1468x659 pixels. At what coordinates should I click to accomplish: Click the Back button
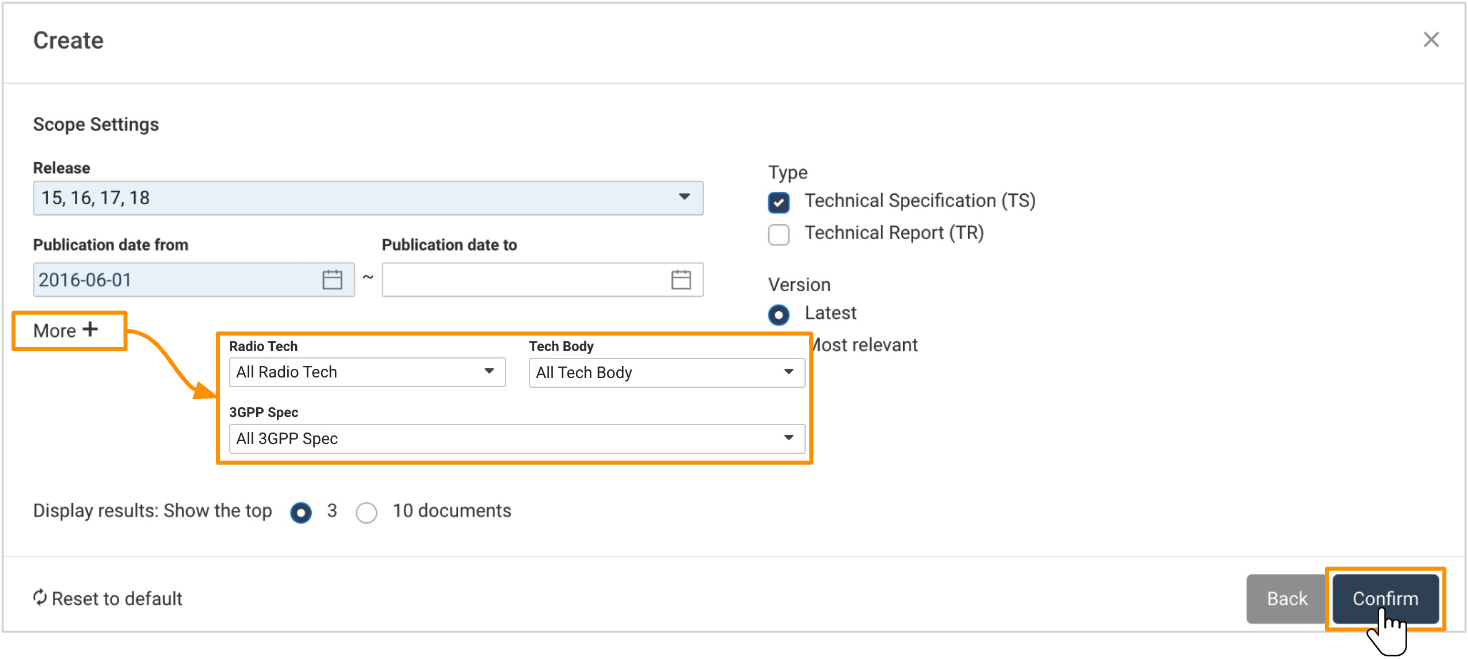(x=1287, y=599)
